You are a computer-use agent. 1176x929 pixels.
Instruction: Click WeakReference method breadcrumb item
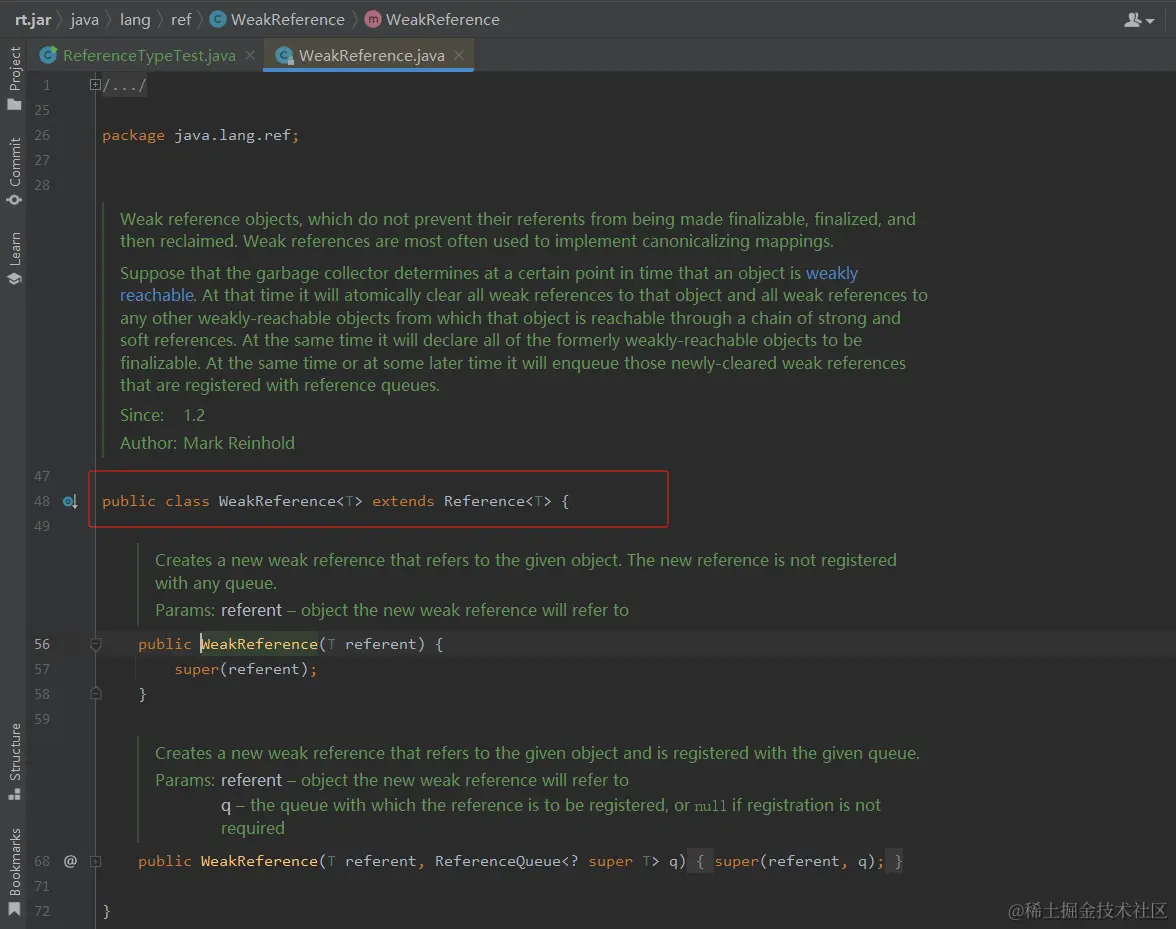[433, 19]
